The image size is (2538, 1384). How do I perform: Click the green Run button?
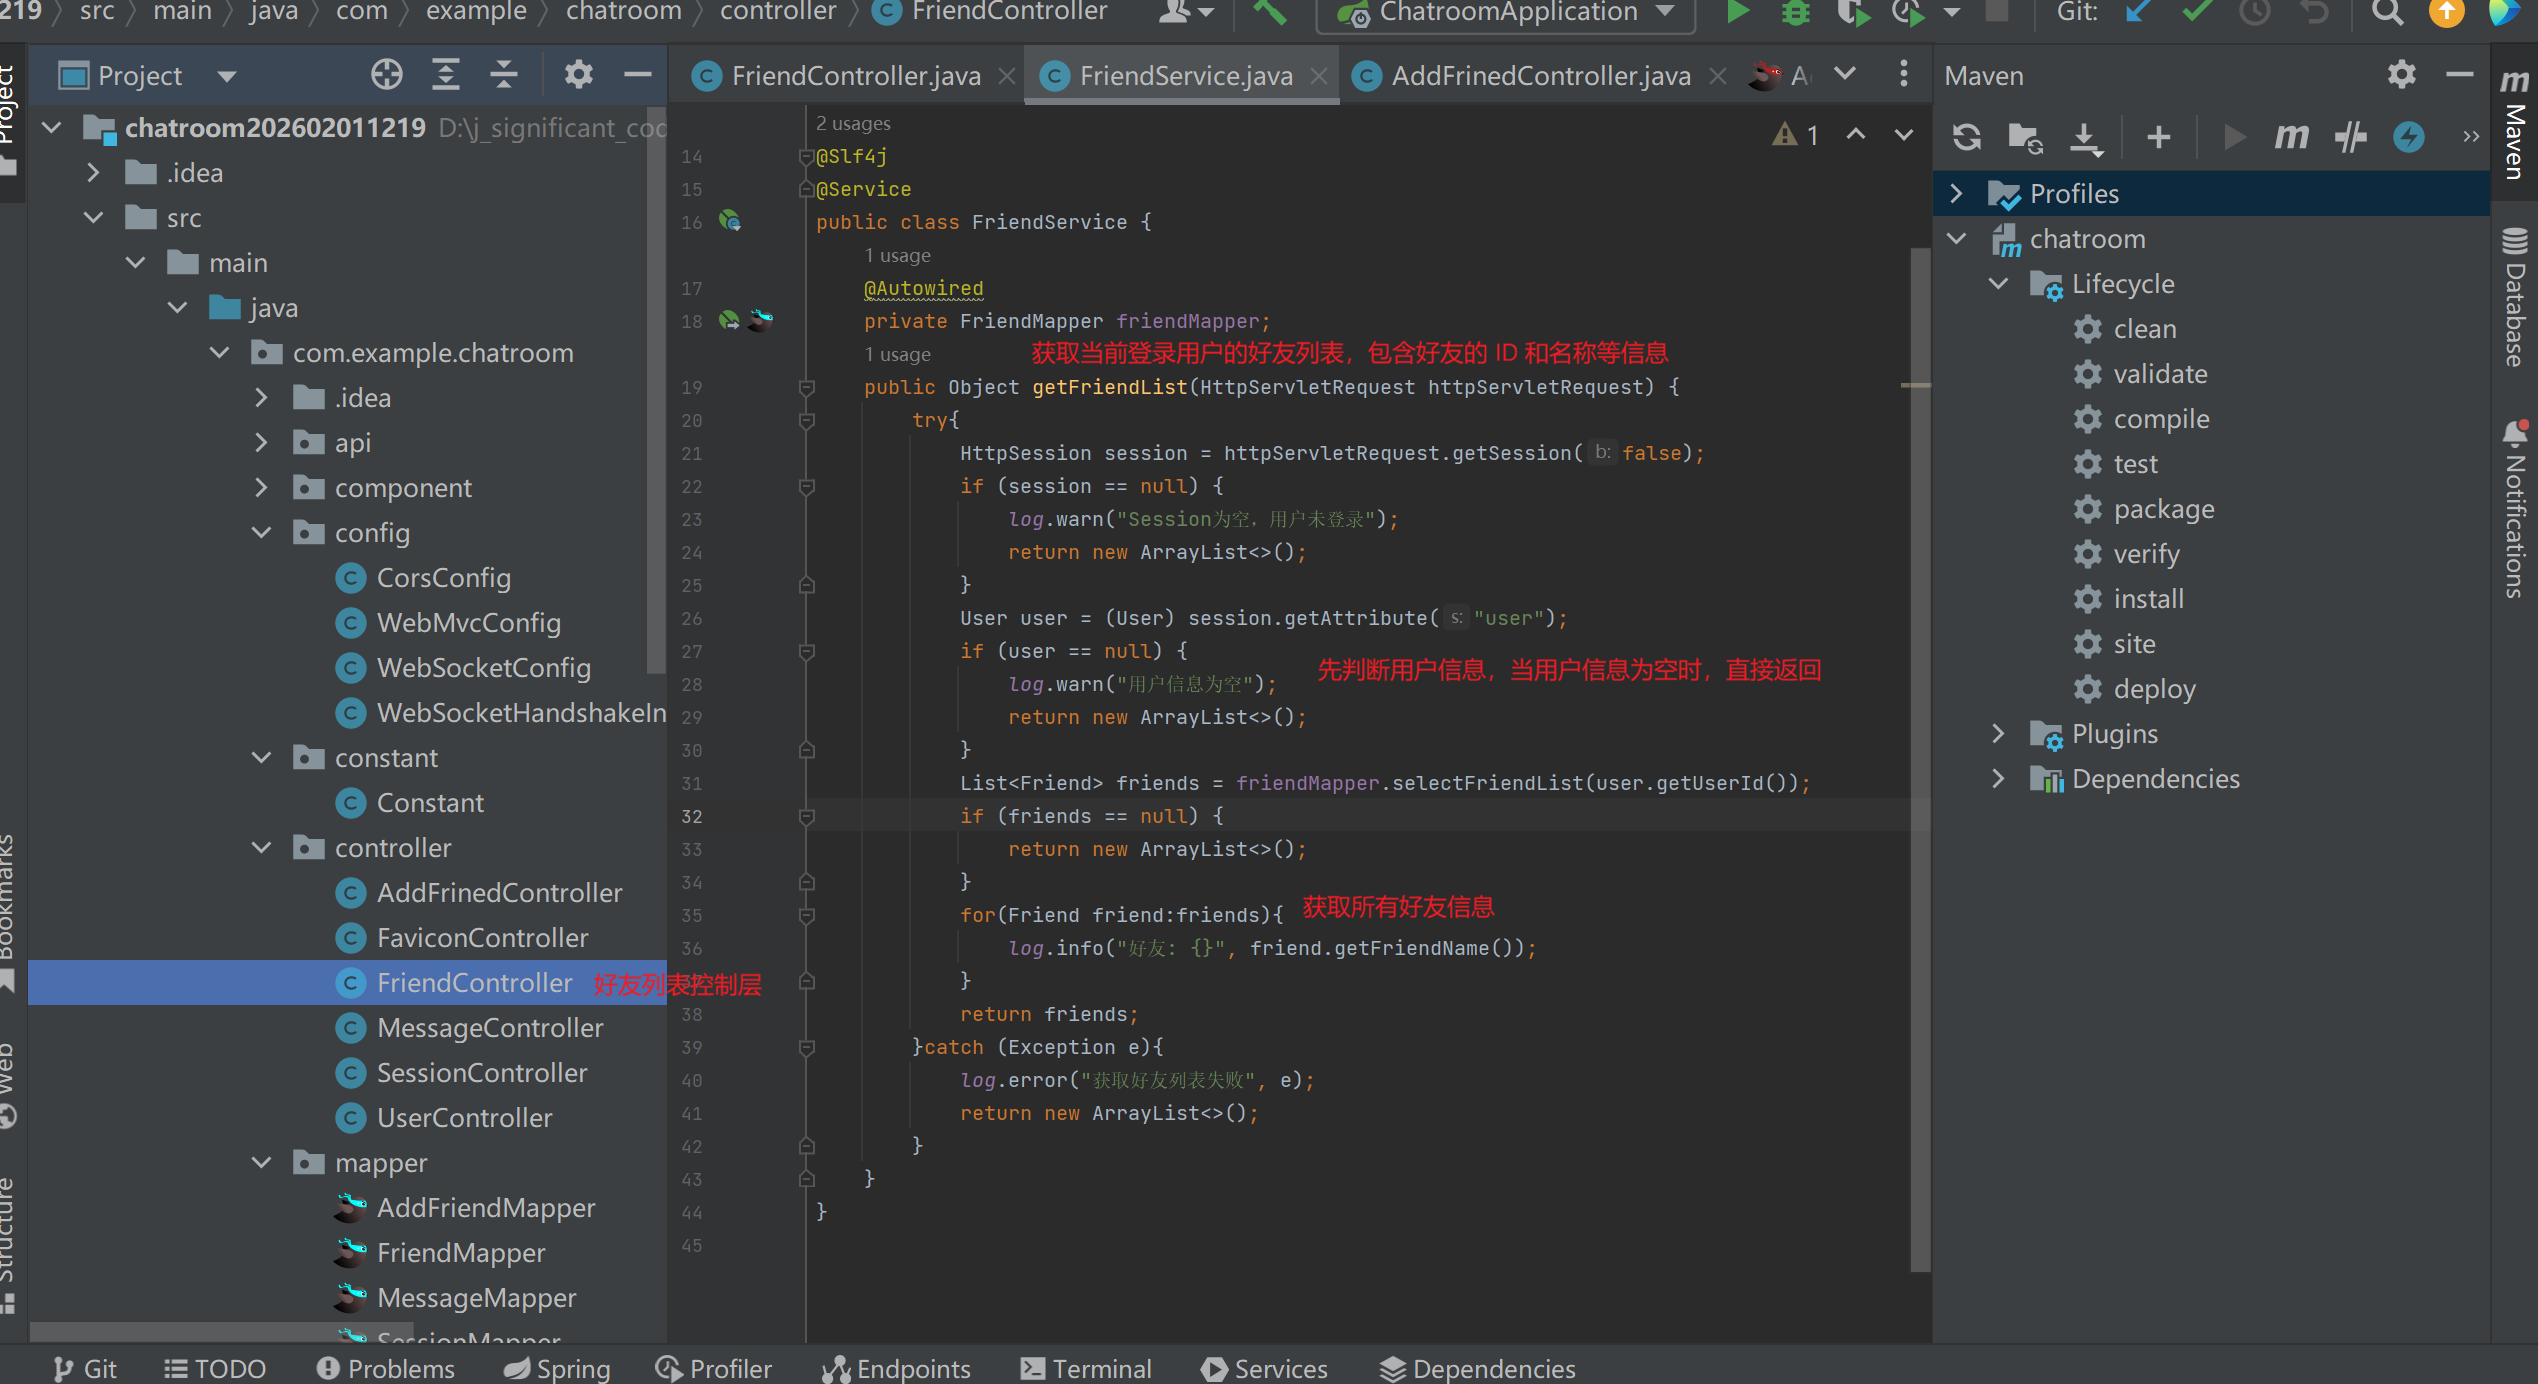click(x=1738, y=12)
